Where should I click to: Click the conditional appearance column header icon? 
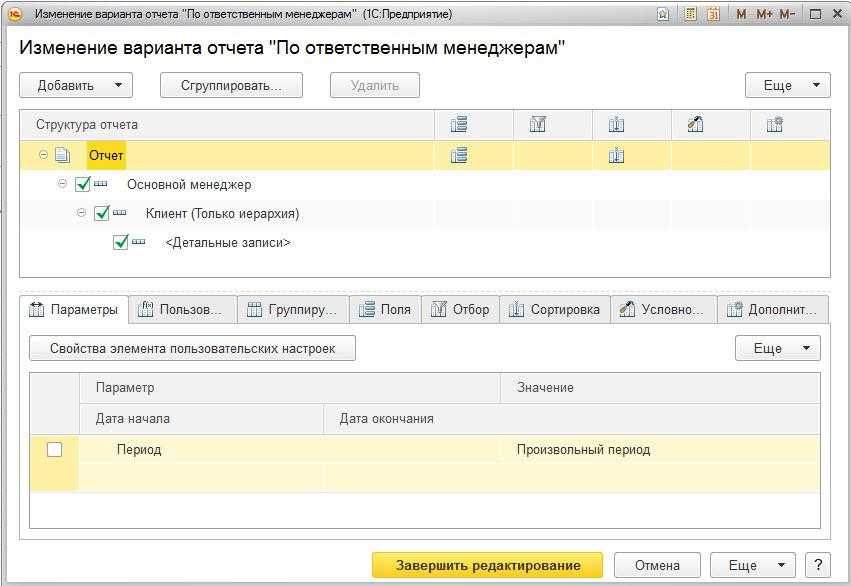pos(696,125)
